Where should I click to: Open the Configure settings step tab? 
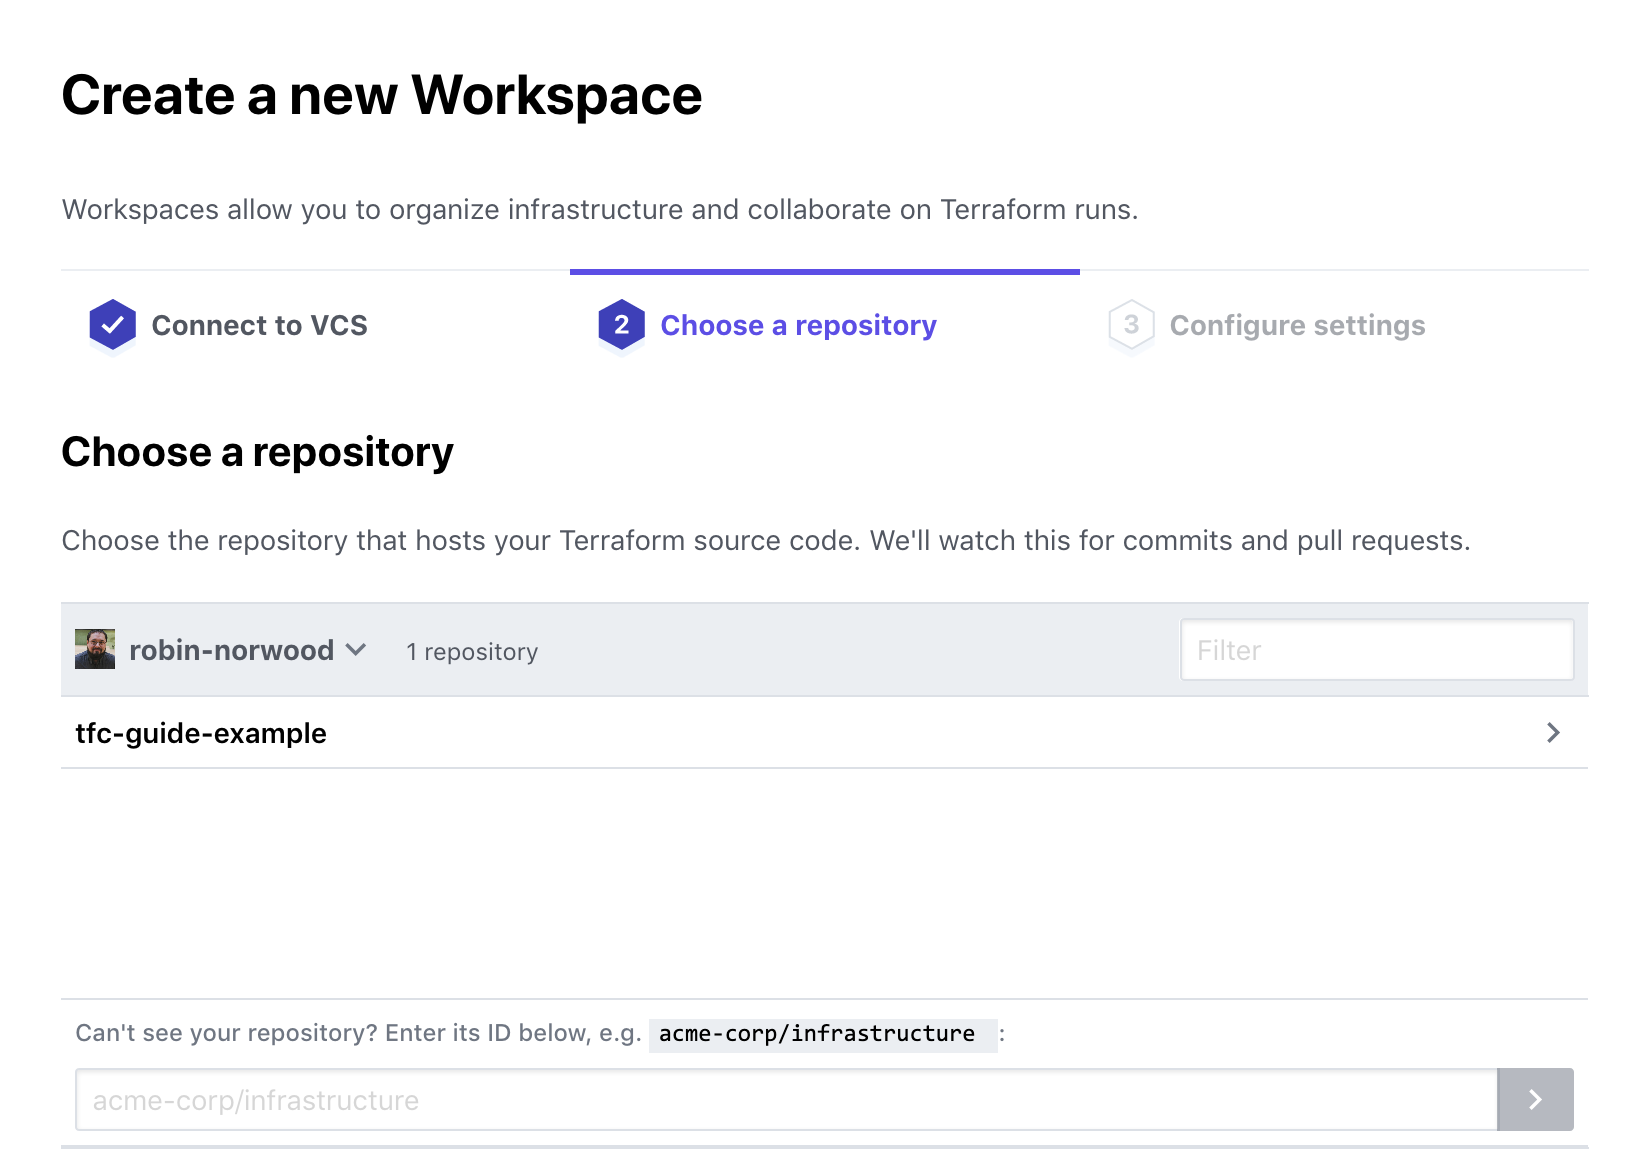[1297, 326]
